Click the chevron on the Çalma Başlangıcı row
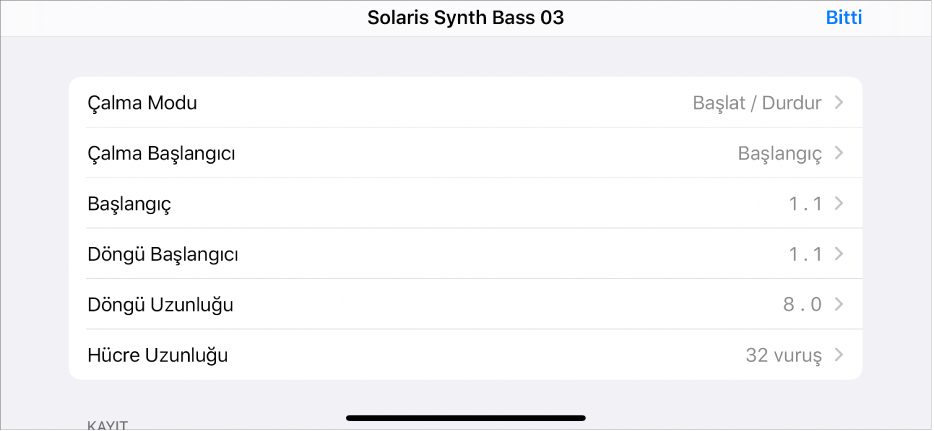The height and width of the screenshot is (431, 934). coord(839,154)
